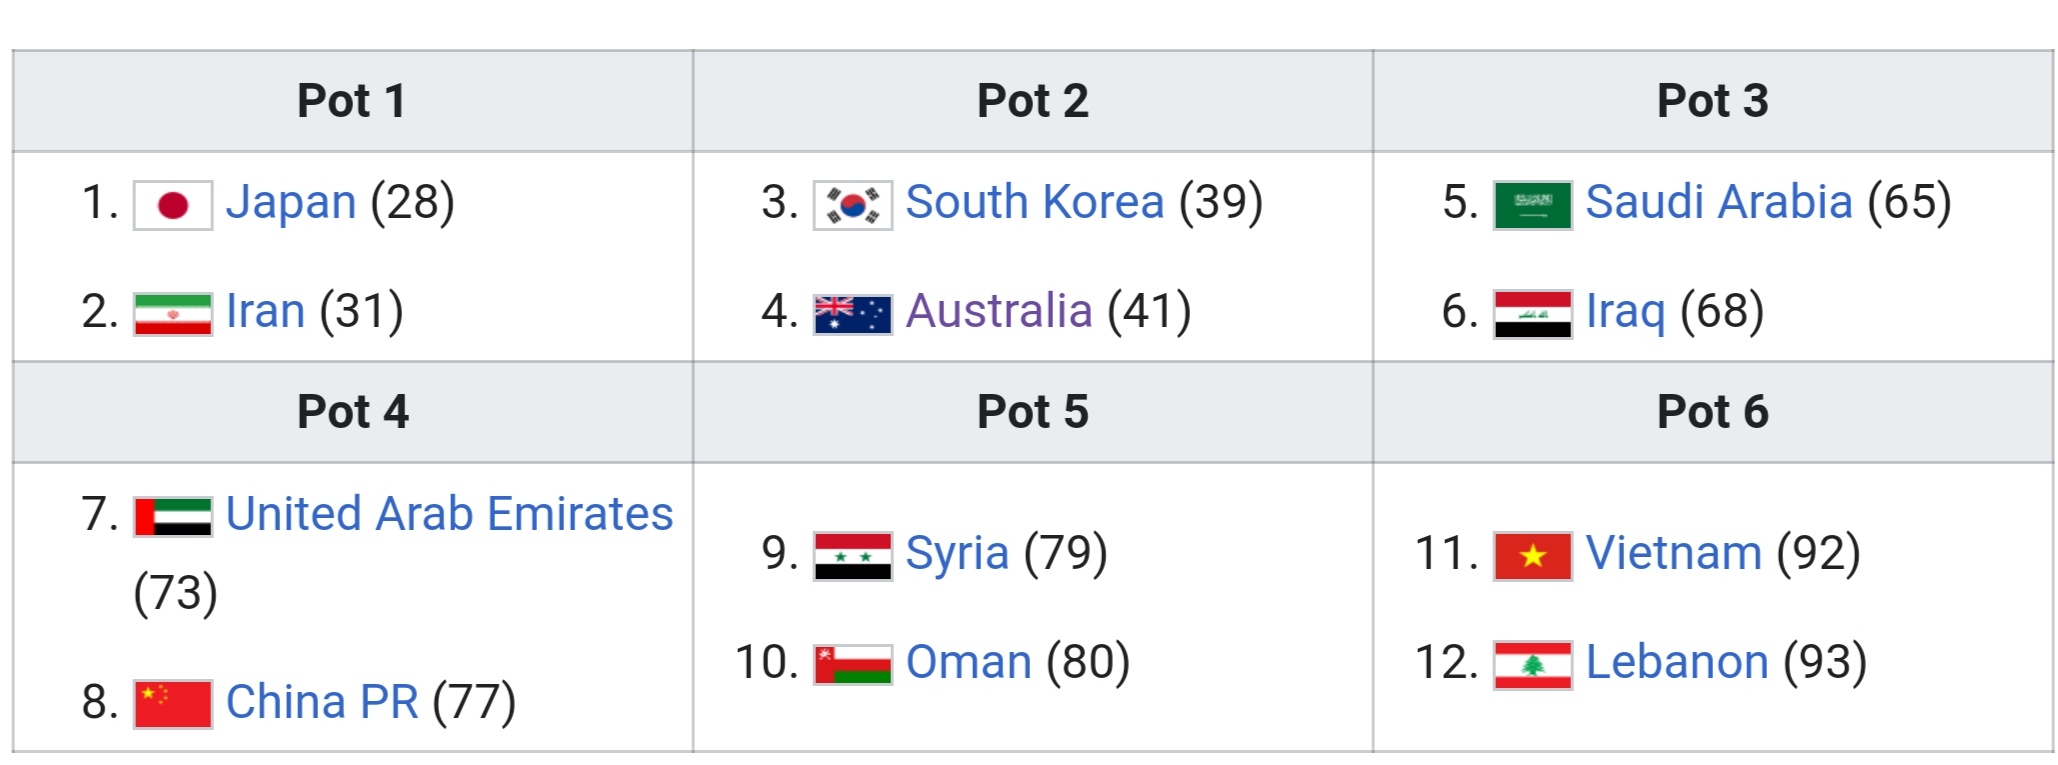Image resolution: width=2058 pixels, height=765 pixels.
Task: Click the Saudi Arabia flag icon
Action: click(x=1533, y=205)
